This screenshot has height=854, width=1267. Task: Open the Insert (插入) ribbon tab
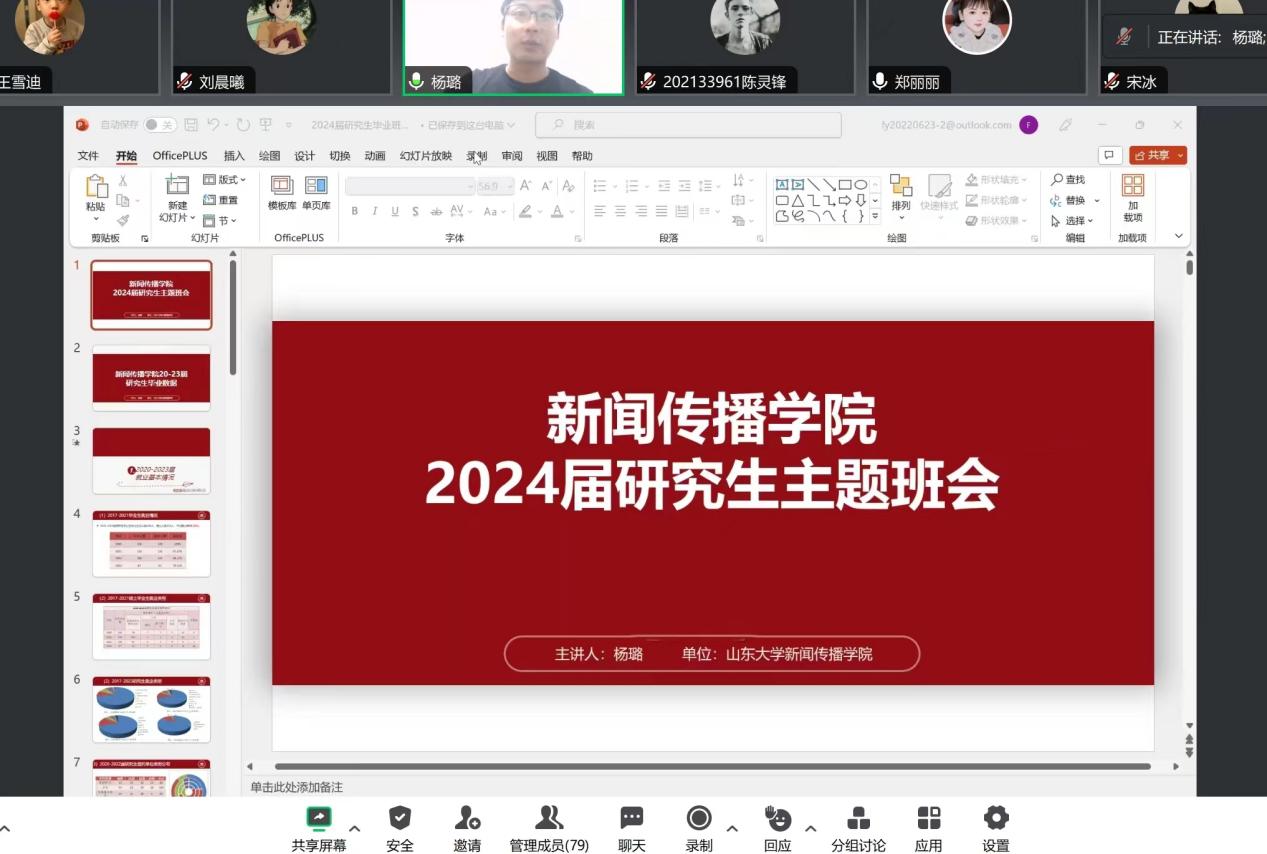(234, 156)
